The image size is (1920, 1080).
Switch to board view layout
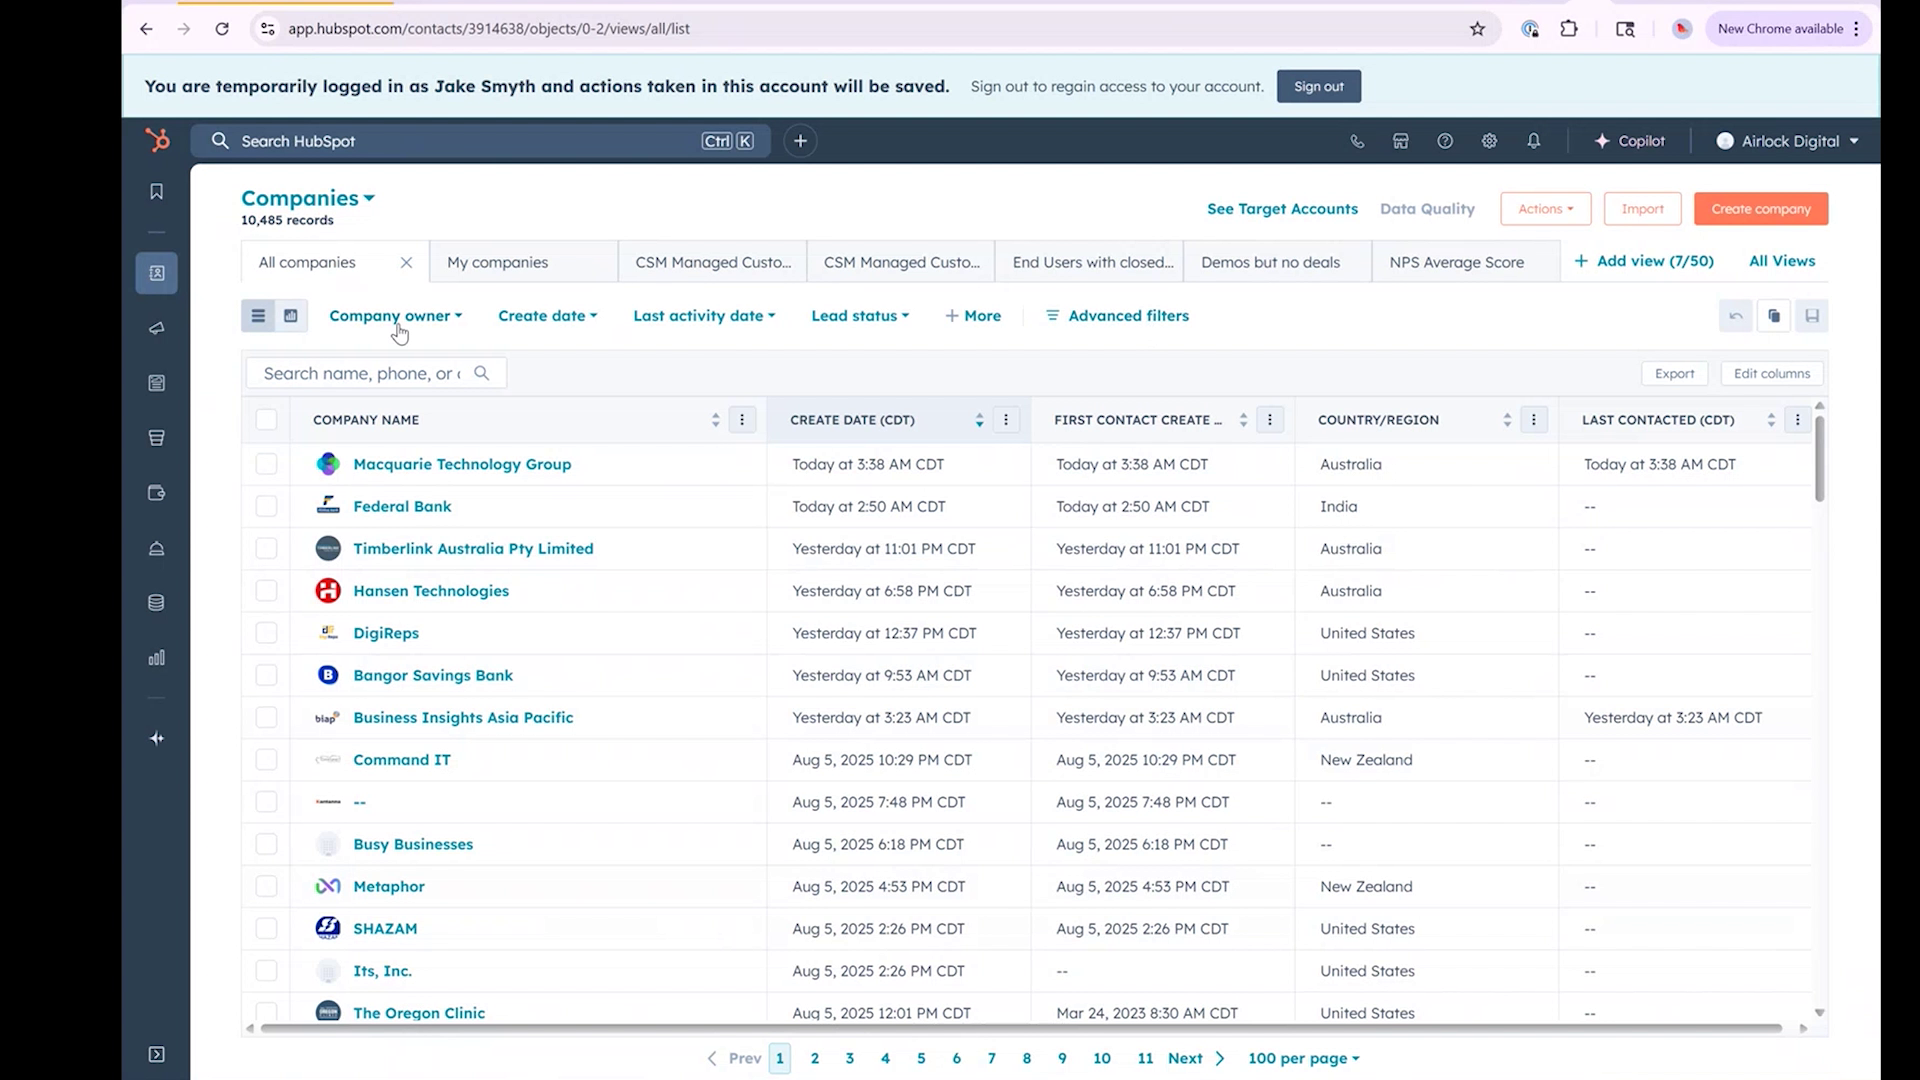click(x=290, y=315)
